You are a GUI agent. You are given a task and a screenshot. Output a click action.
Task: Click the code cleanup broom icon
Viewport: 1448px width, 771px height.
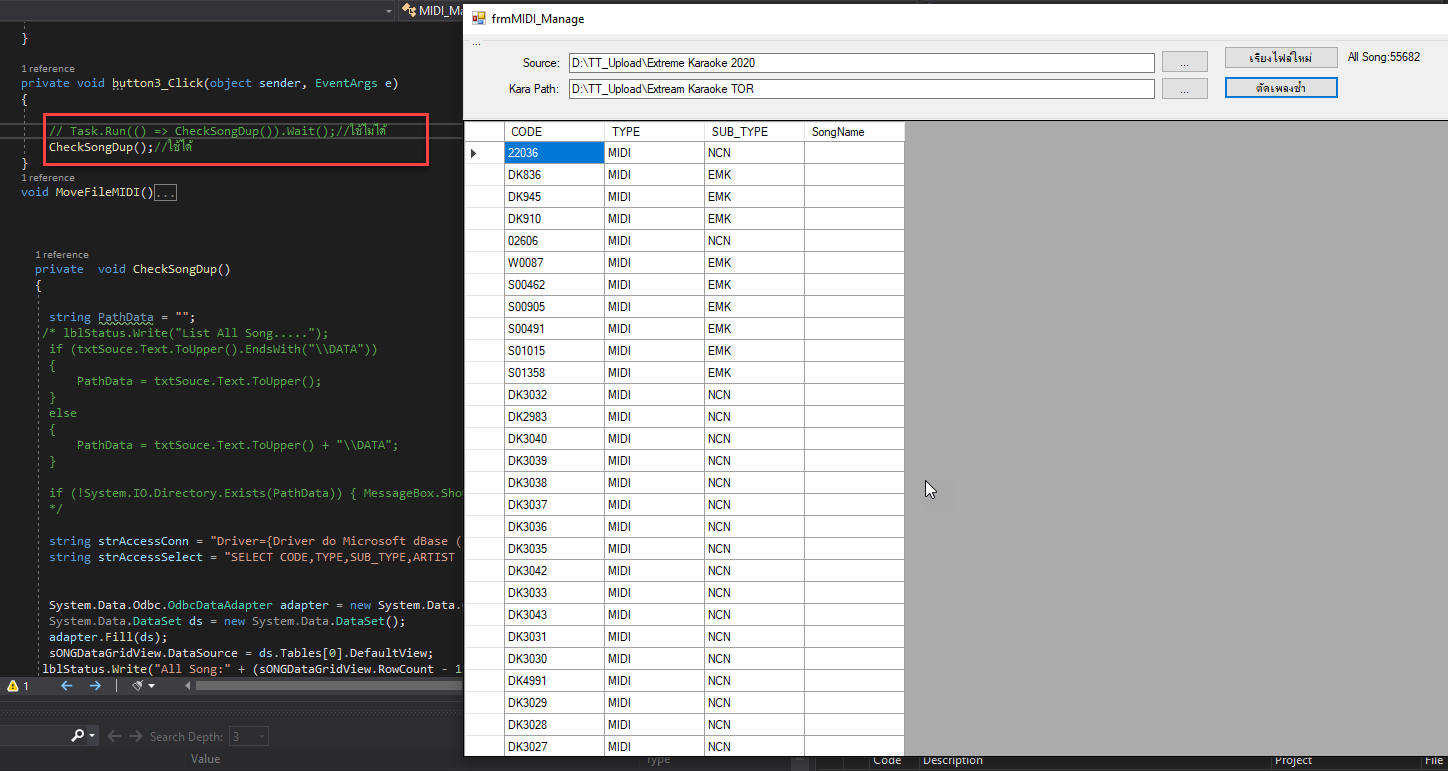click(138, 686)
